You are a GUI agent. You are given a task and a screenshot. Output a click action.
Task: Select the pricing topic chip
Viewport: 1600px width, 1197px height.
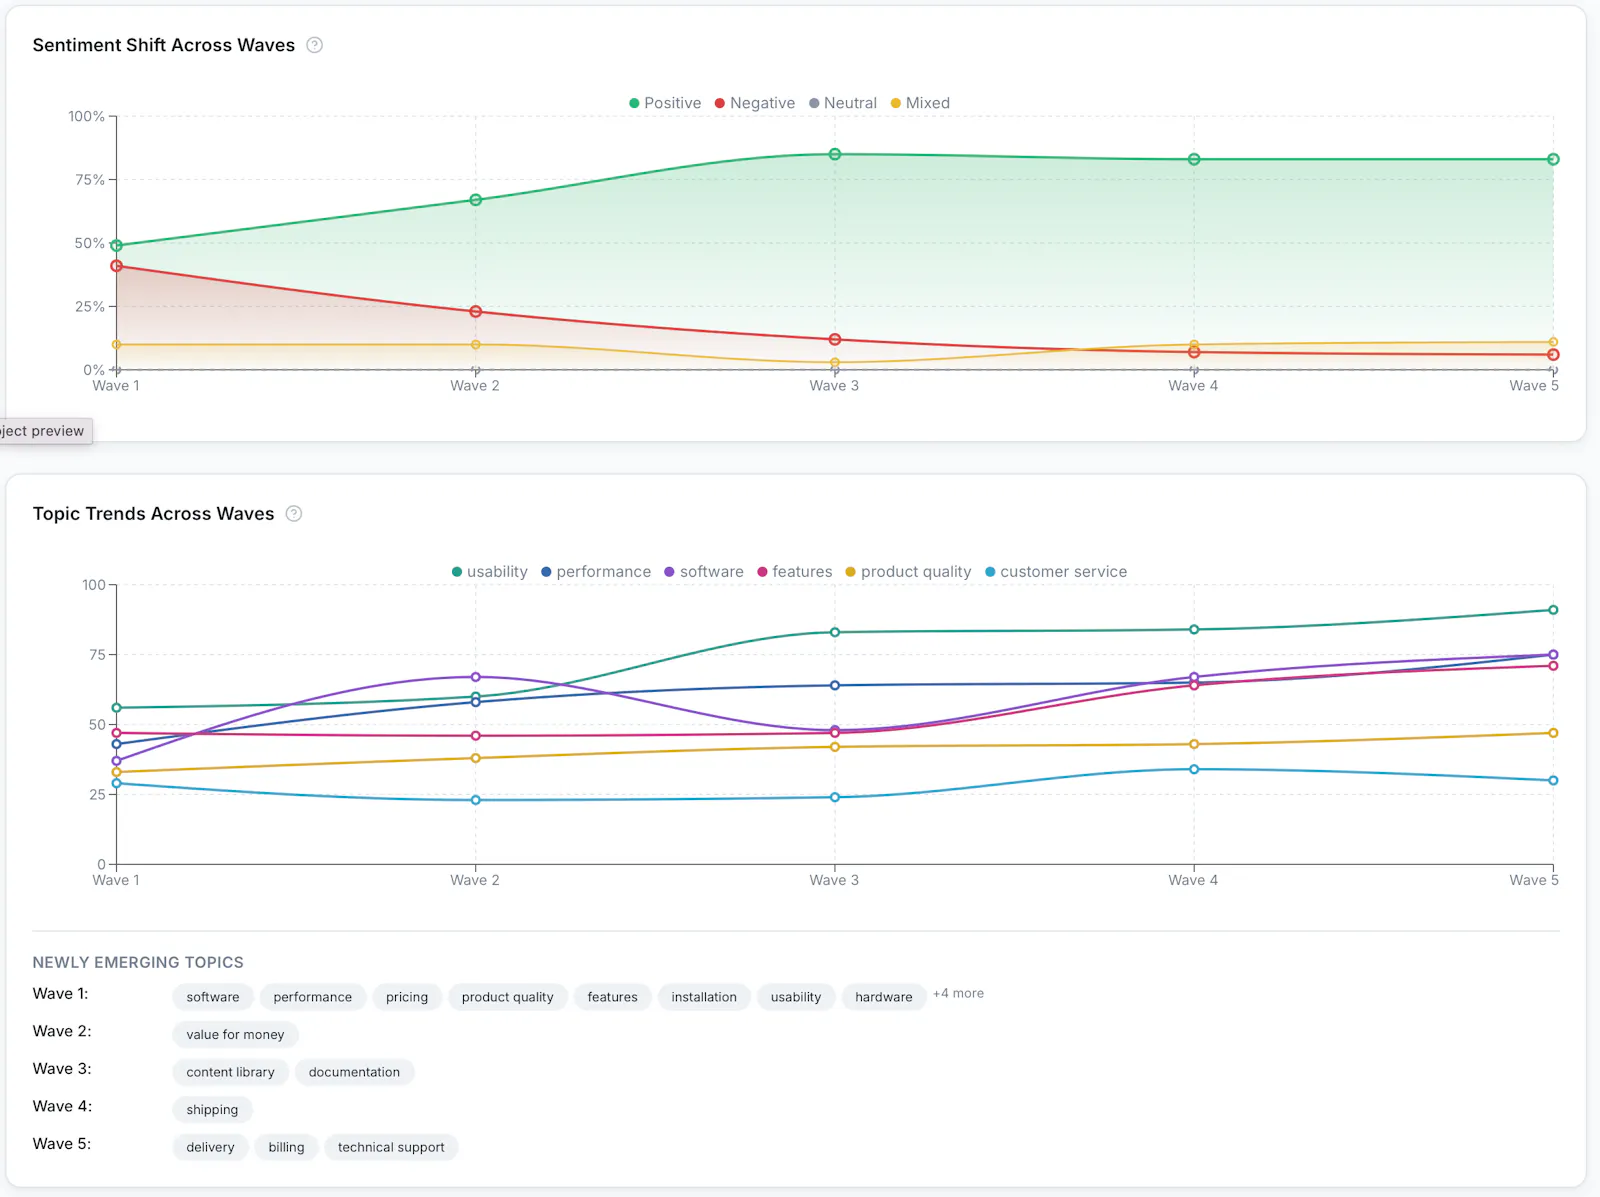click(407, 997)
